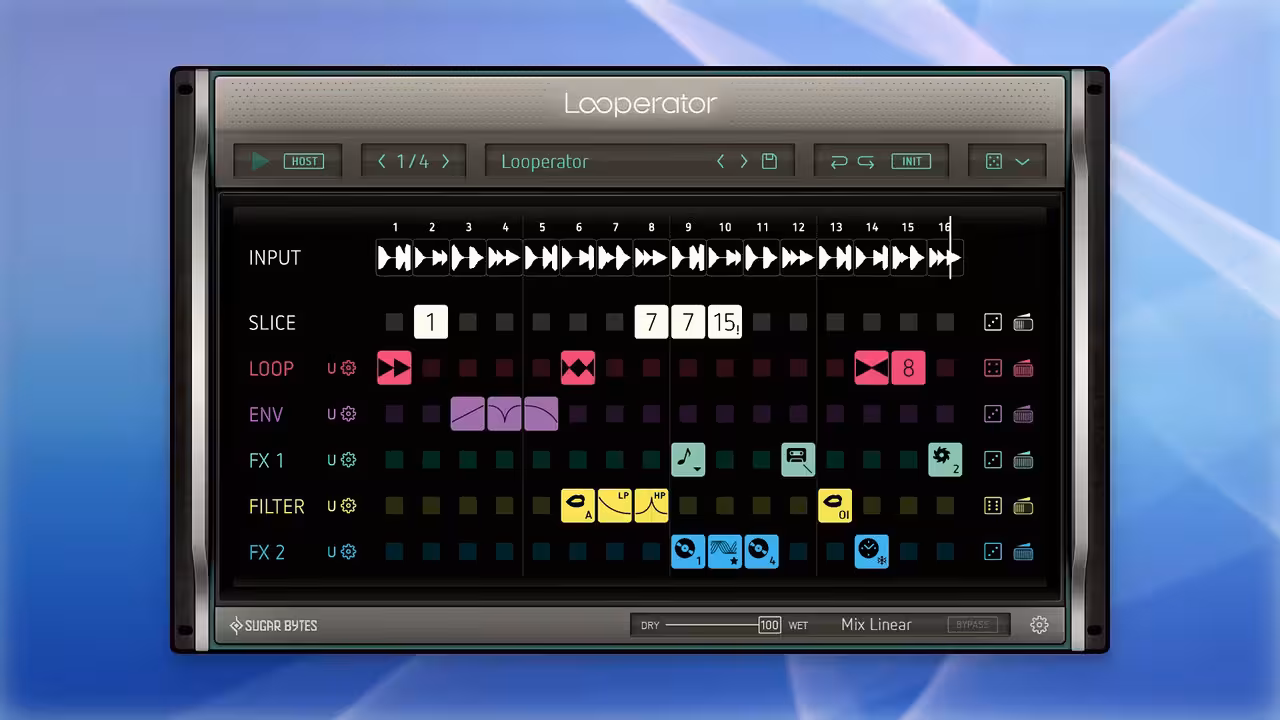The image size is (1280, 720).
Task: Click the INIT button
Action: tap(912, 161)
